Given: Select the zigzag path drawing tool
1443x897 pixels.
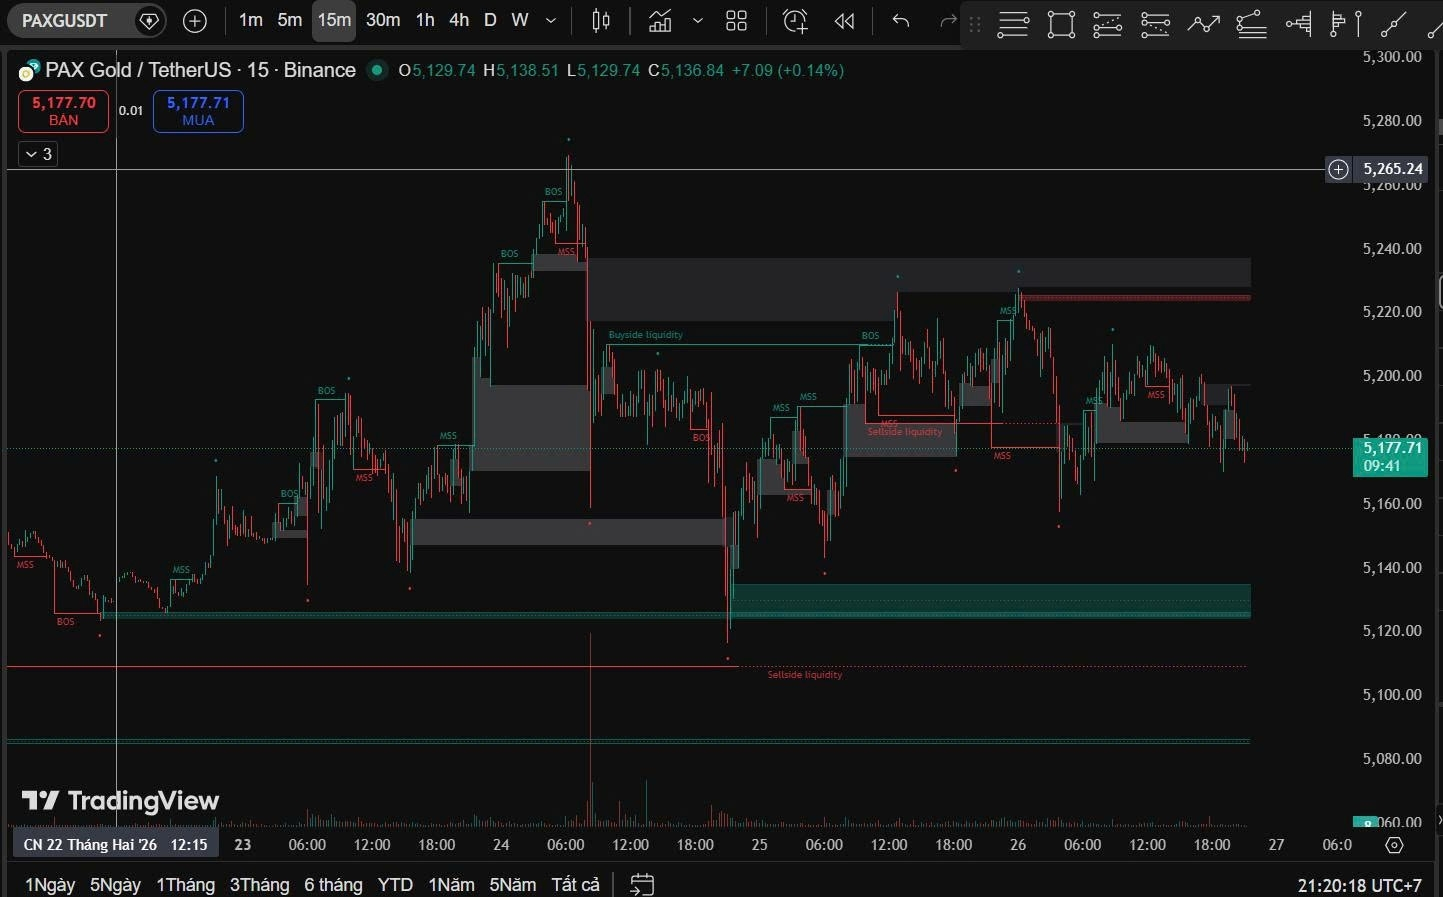Looking at the screenshot, I should [x=1204, y=25].
